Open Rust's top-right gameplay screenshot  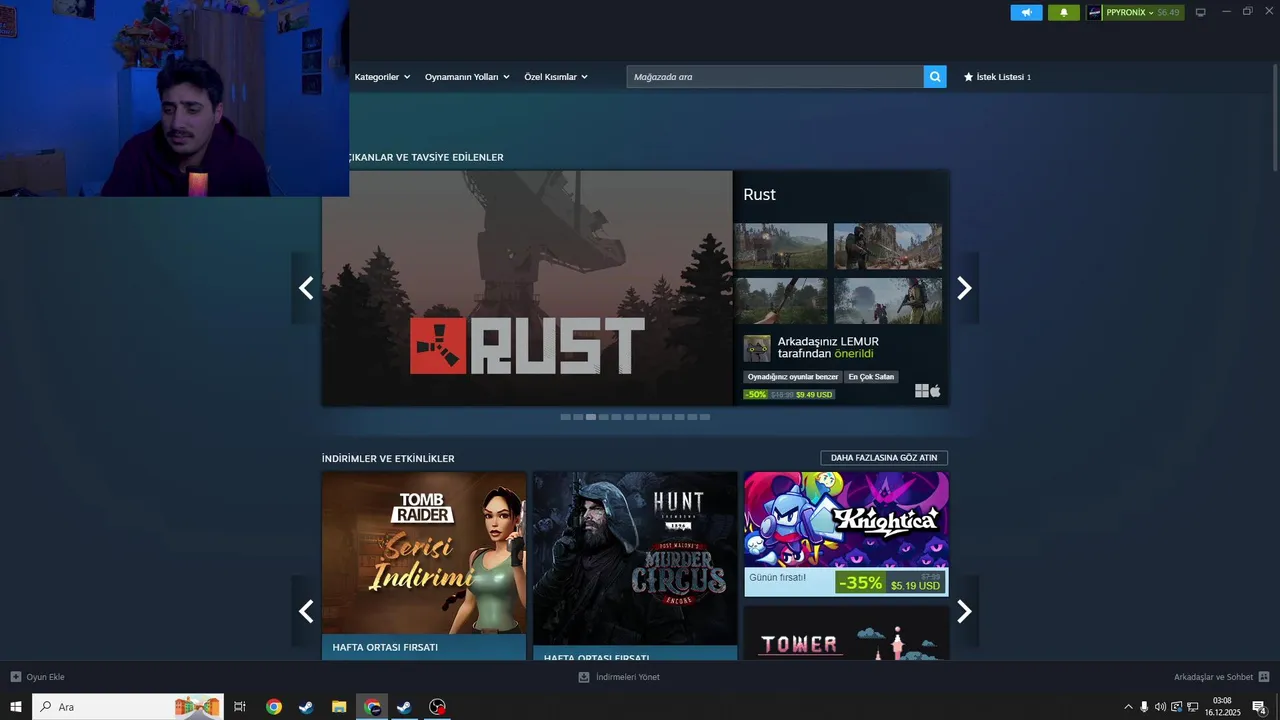[888, 246]
